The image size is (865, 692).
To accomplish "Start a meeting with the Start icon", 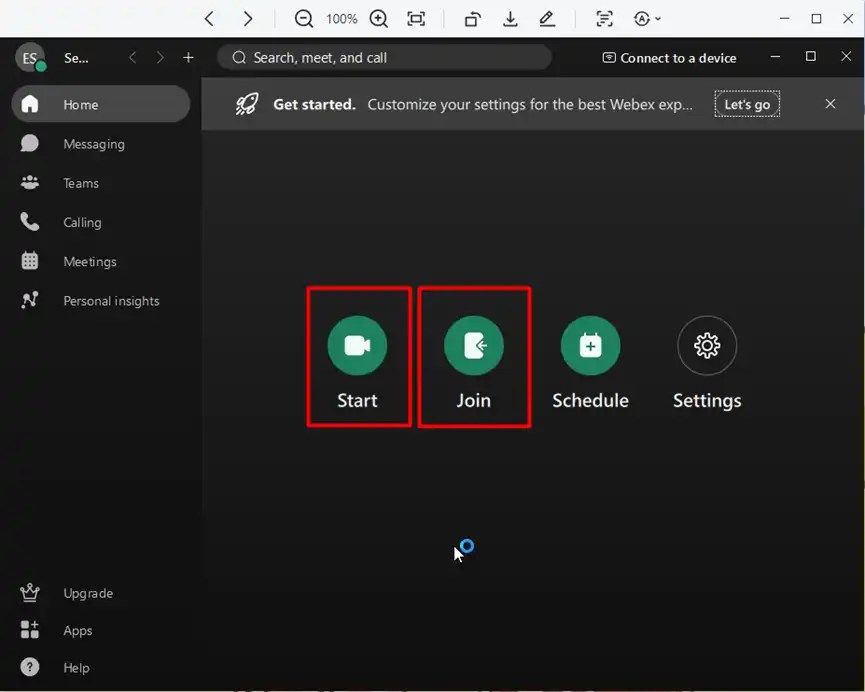I will coord(358,345).
